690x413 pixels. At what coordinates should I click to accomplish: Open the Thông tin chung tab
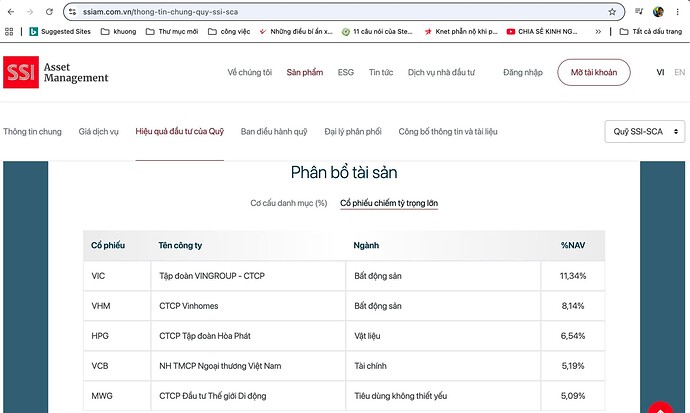coord(32,132)
